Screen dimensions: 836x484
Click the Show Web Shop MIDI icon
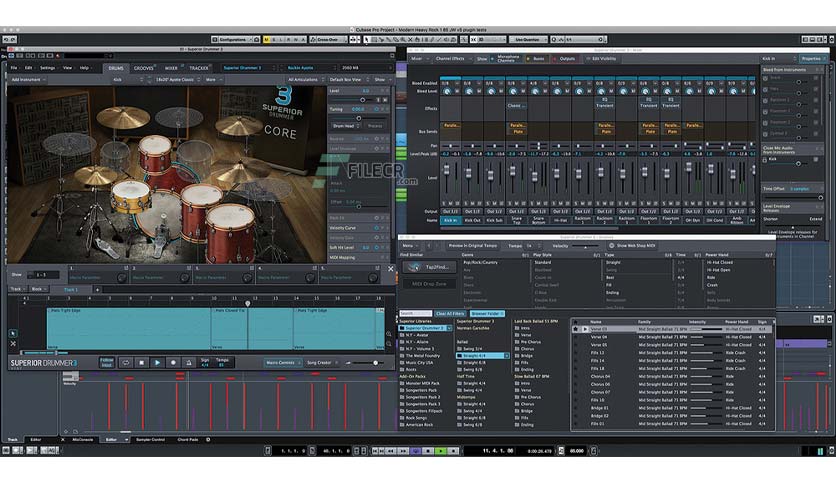click(x=612, y=246)
